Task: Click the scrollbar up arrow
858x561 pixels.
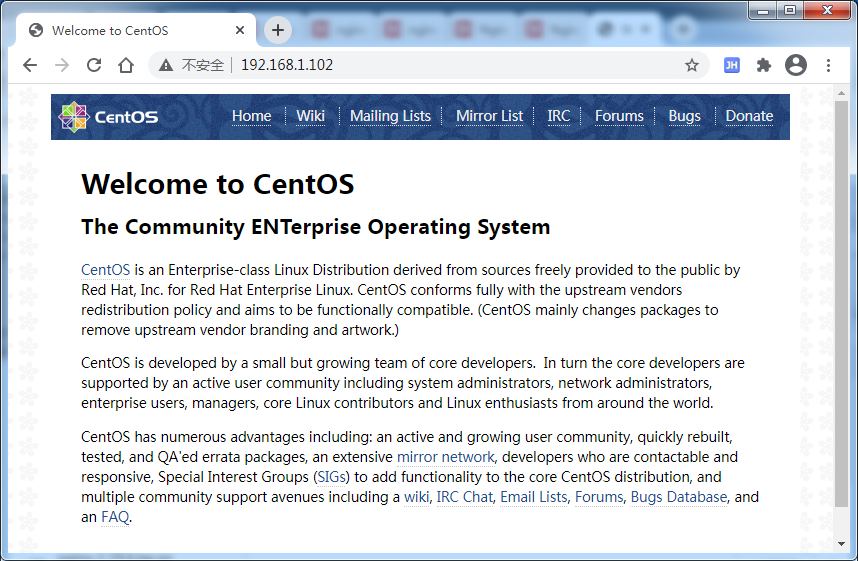Action: tap(841, 93)
